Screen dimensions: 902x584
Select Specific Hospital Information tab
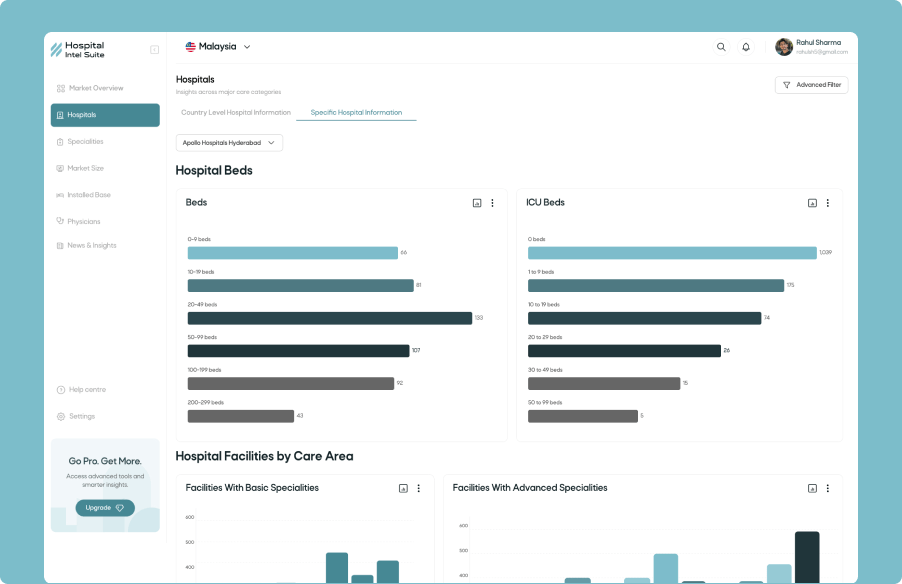point(356,113)
